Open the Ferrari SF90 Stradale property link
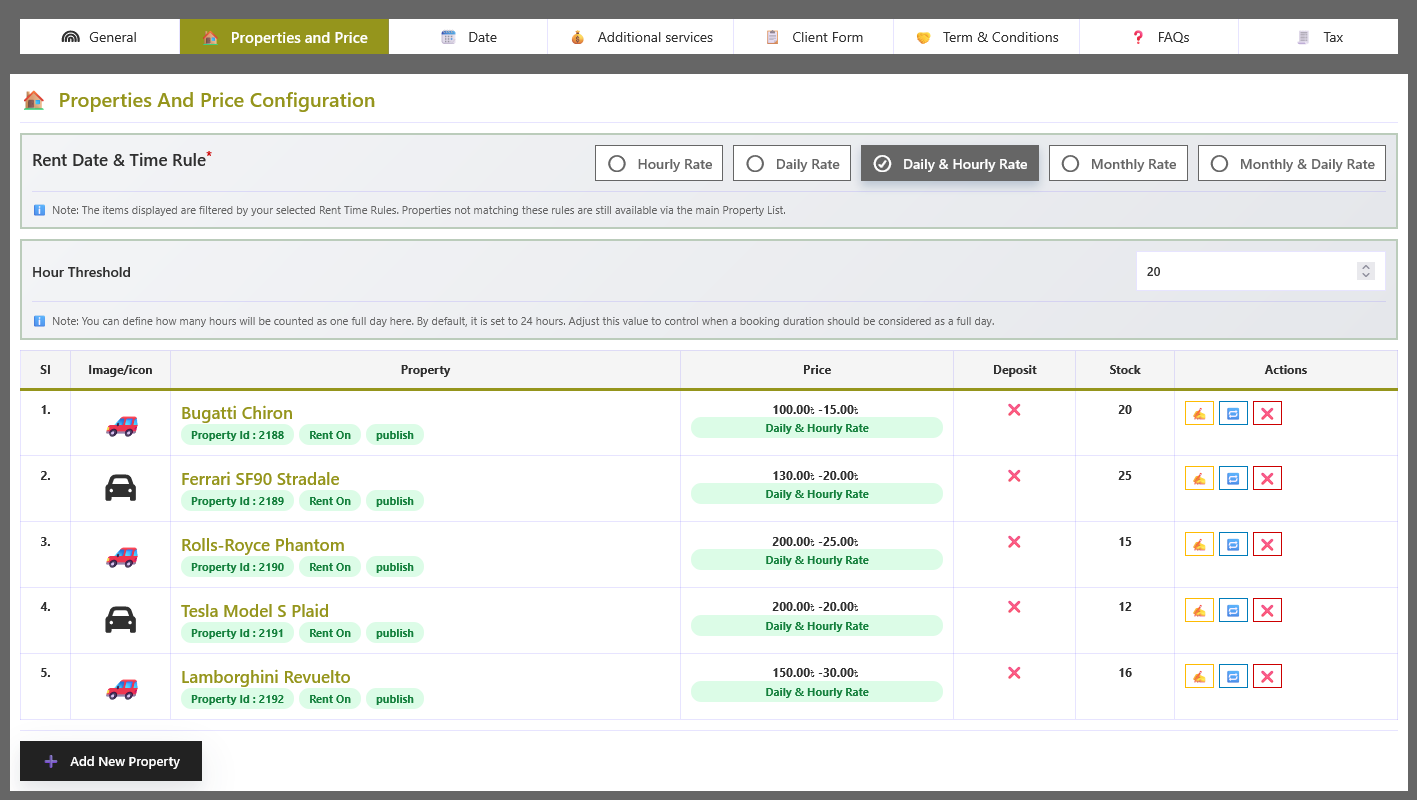 click(x=260, y=479)
